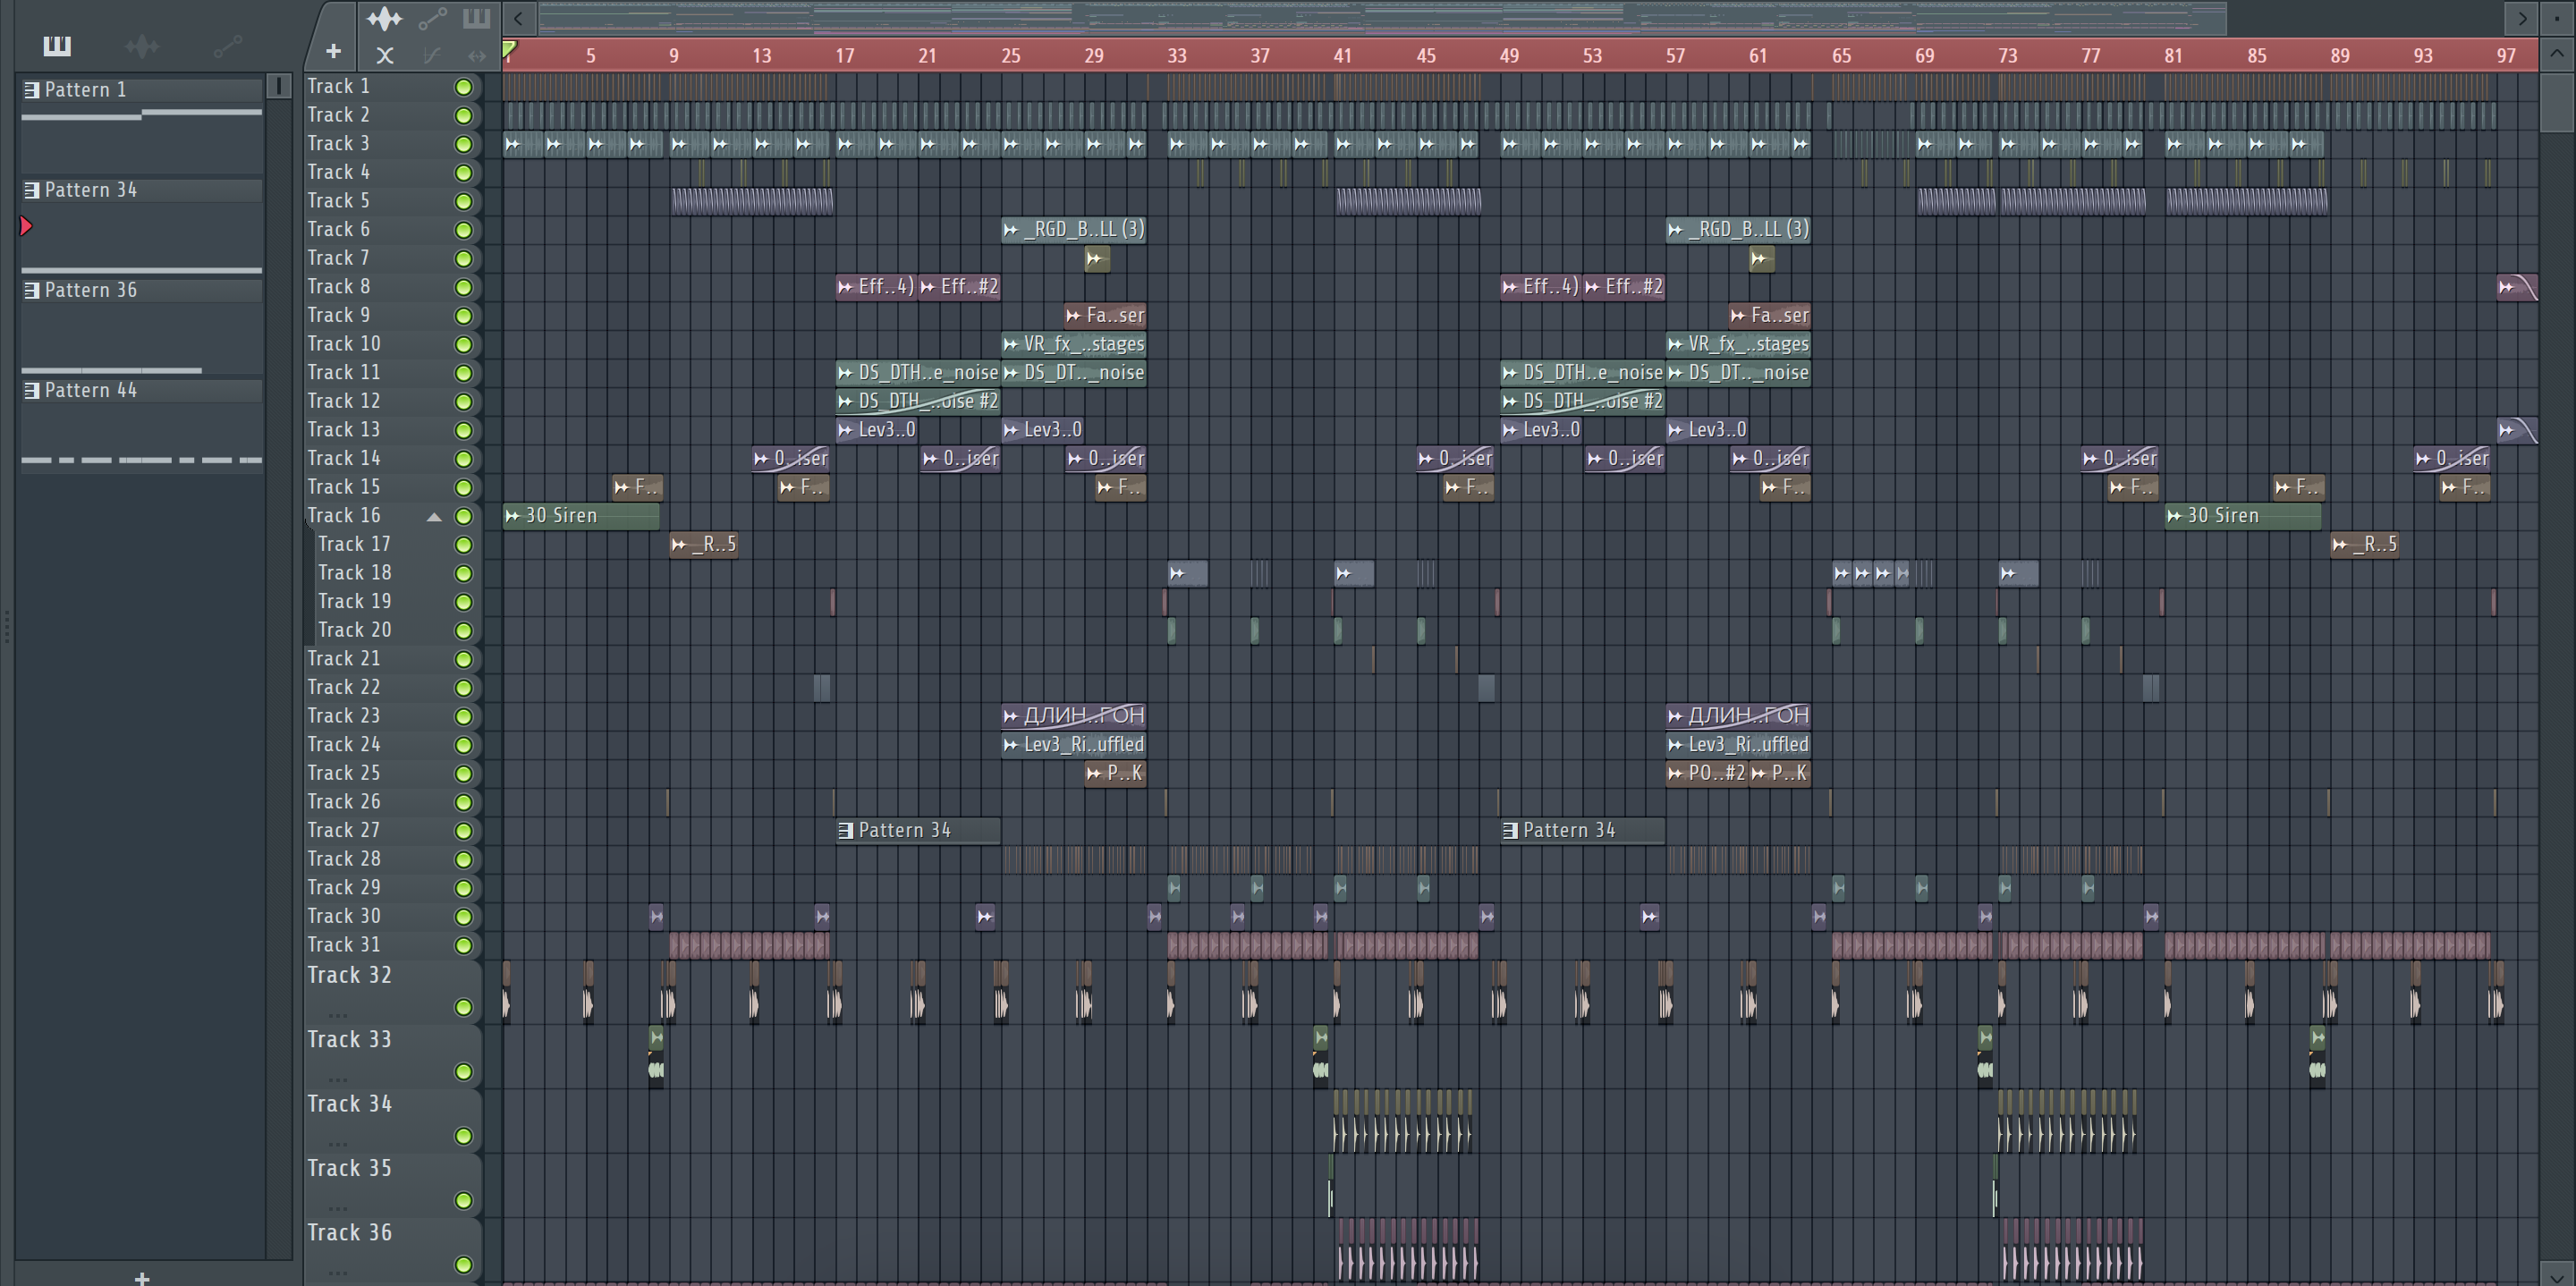Click the red play marker in Pattern 34
Screen dimensions: 2576x1286
click(x=26, y=226)
